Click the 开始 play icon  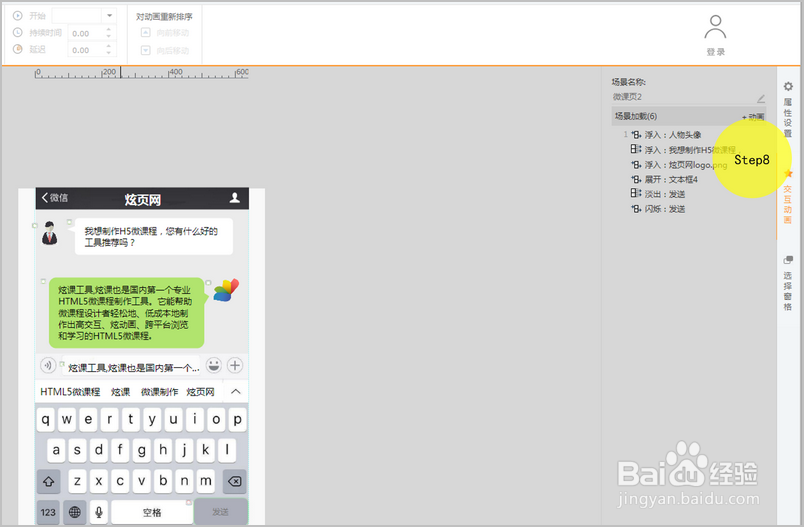tap(17, 16)
